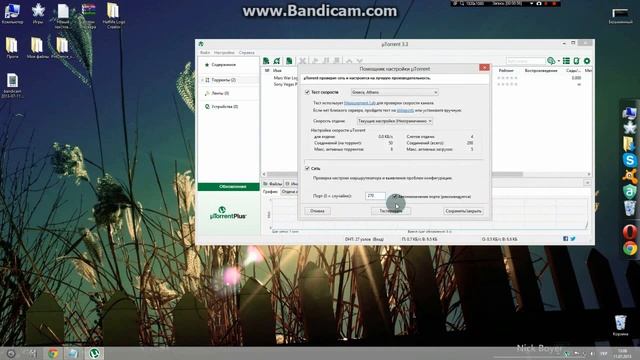
Task: Open uTorrent preferences gear icon
Action: coord(587,61)
